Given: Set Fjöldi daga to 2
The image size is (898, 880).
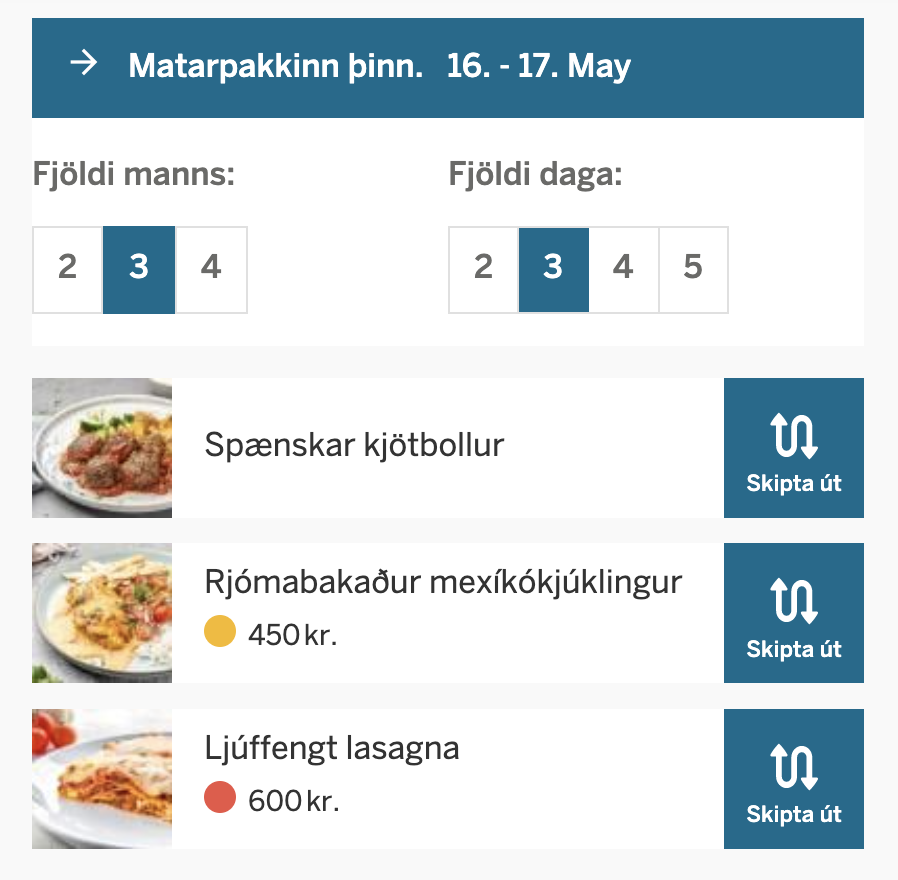Looking at the screenshot, I should point(484,269).
